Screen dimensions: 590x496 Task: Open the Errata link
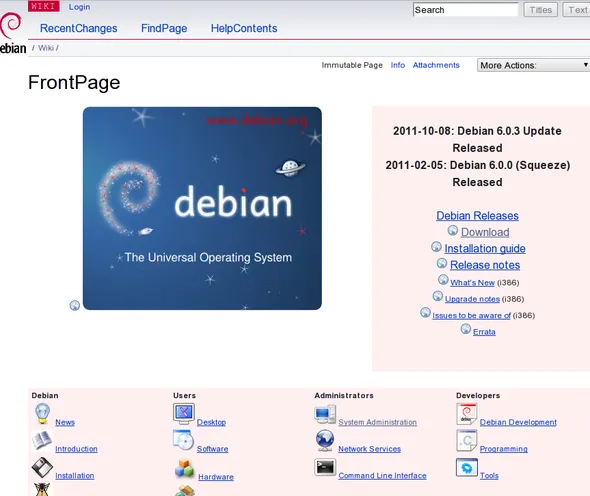[484, 332]
